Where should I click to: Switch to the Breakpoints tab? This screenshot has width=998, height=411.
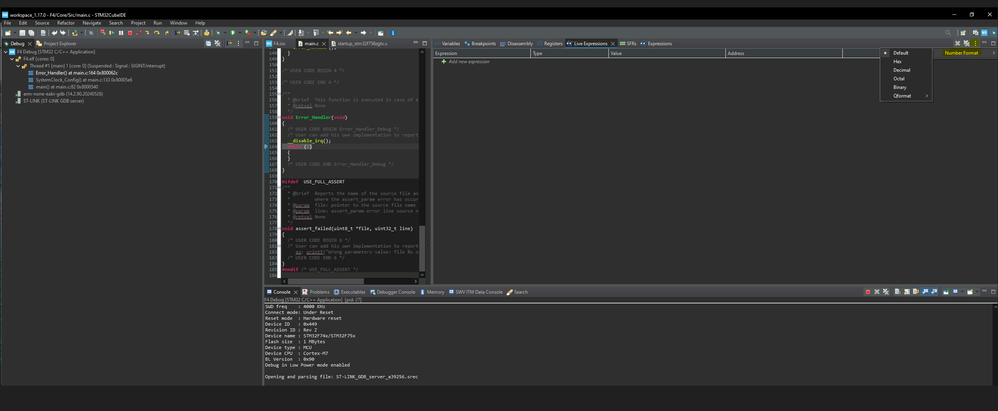click(482, 44)
